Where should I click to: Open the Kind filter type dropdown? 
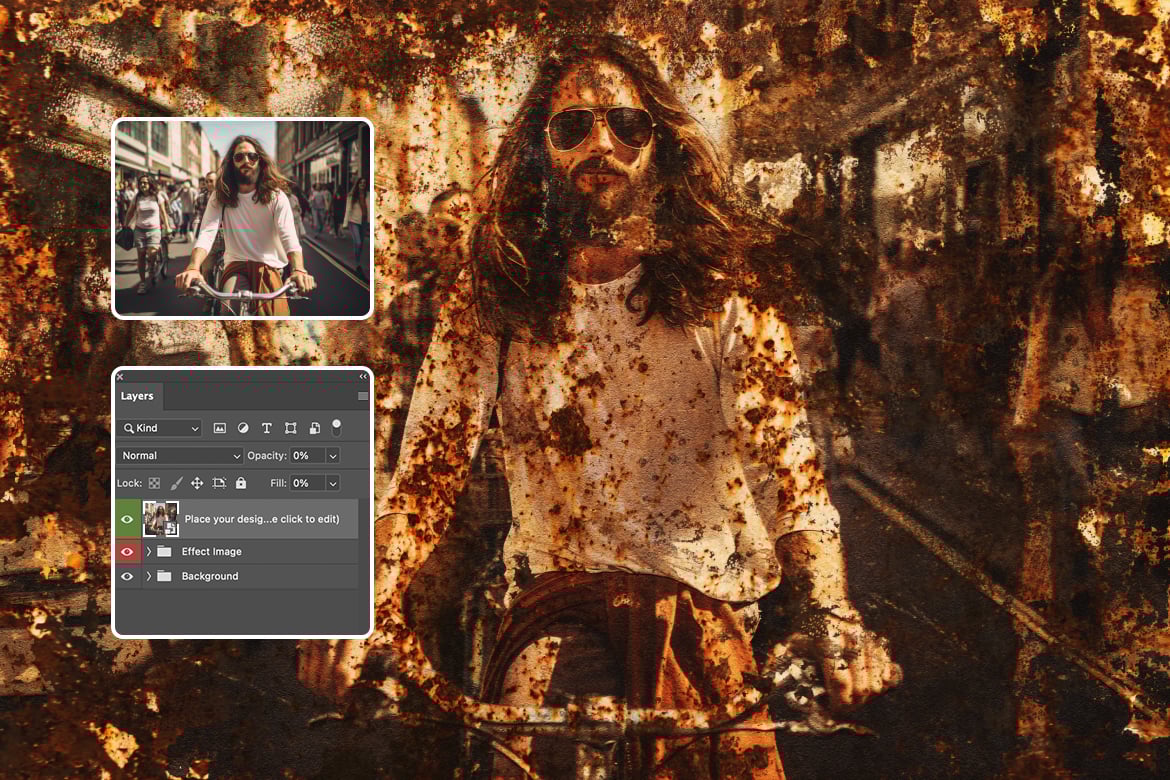pos(161,428)
